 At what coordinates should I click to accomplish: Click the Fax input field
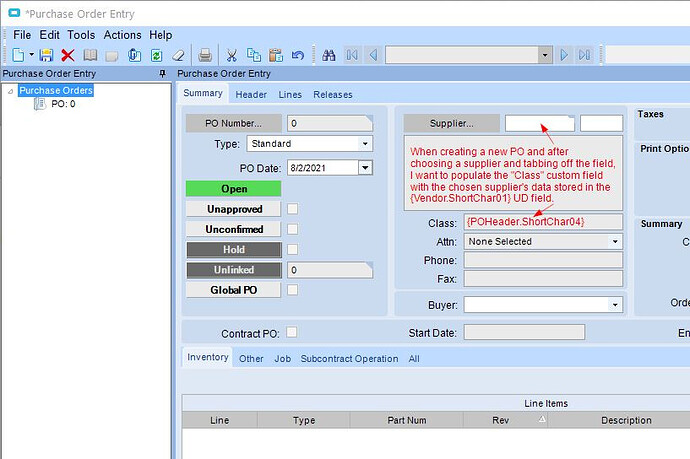point(543,279)
